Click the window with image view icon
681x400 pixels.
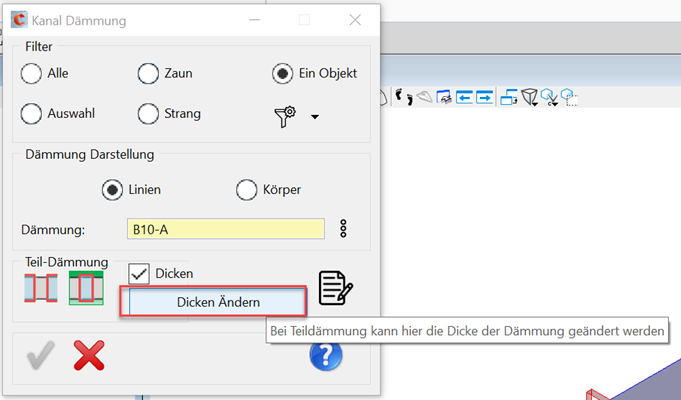(x=444, y=97)
